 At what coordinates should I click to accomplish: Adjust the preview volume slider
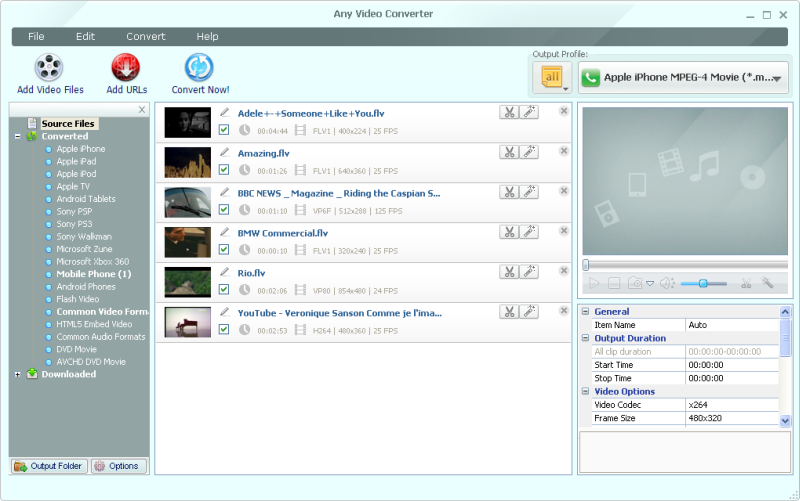705,283
